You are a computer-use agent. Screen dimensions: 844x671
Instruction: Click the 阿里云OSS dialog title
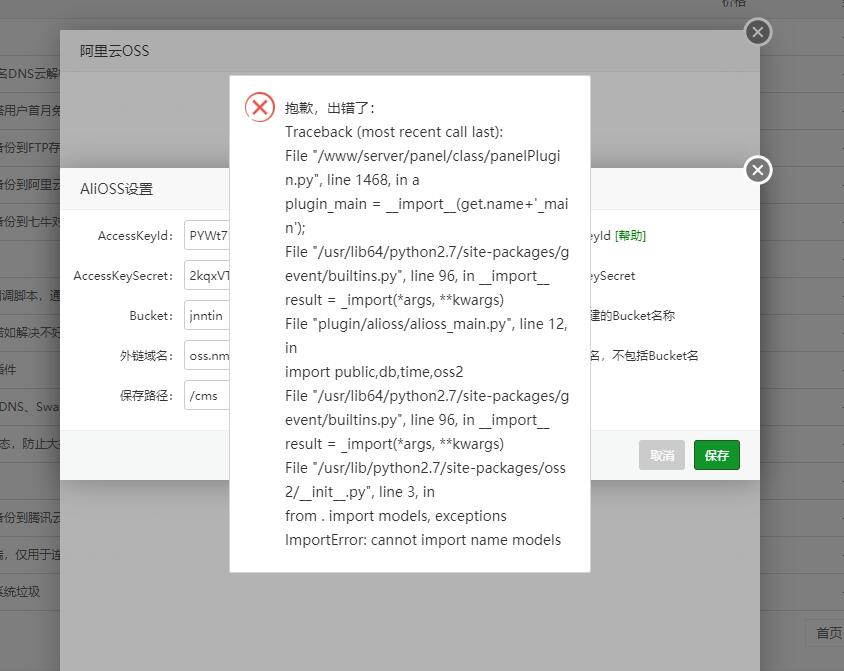pyautogui.click(x=114, y=51)
